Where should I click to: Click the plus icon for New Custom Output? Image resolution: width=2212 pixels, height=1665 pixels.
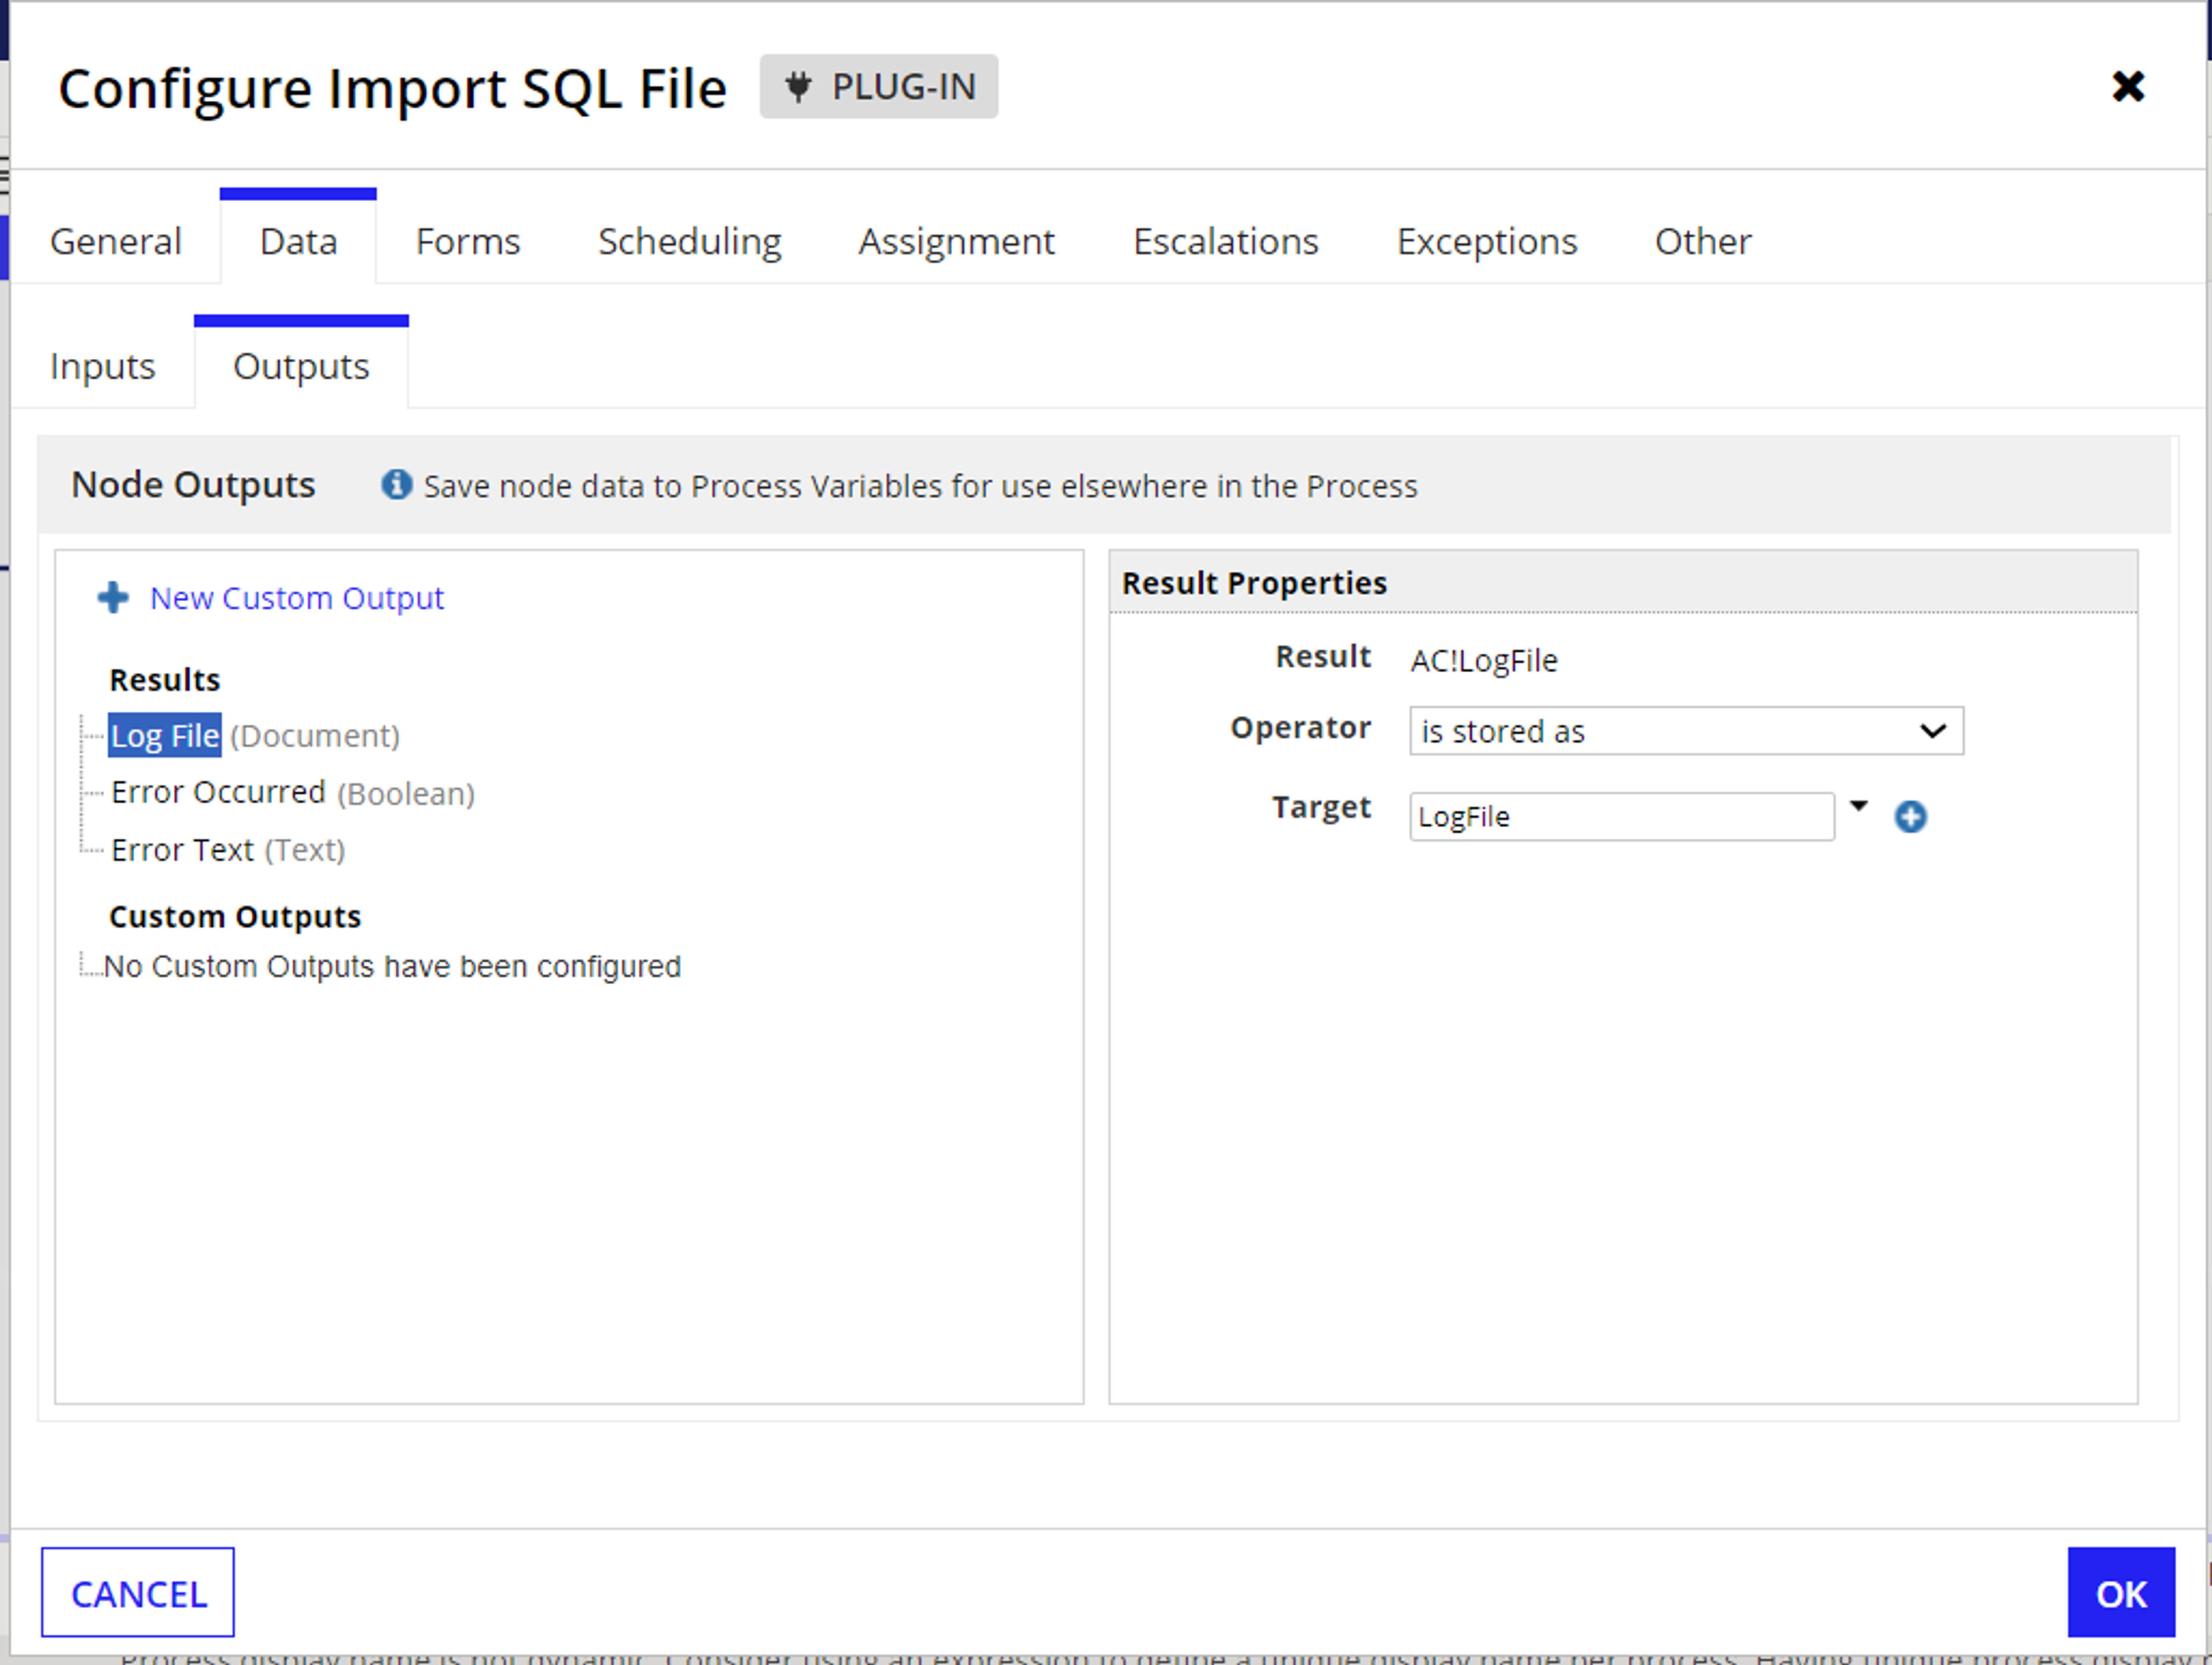pos(113,598)
